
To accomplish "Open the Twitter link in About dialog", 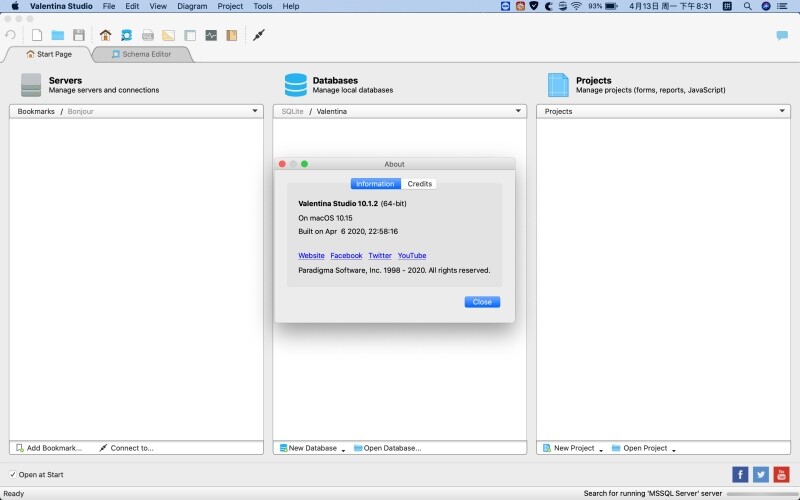I will coord(380,256).
